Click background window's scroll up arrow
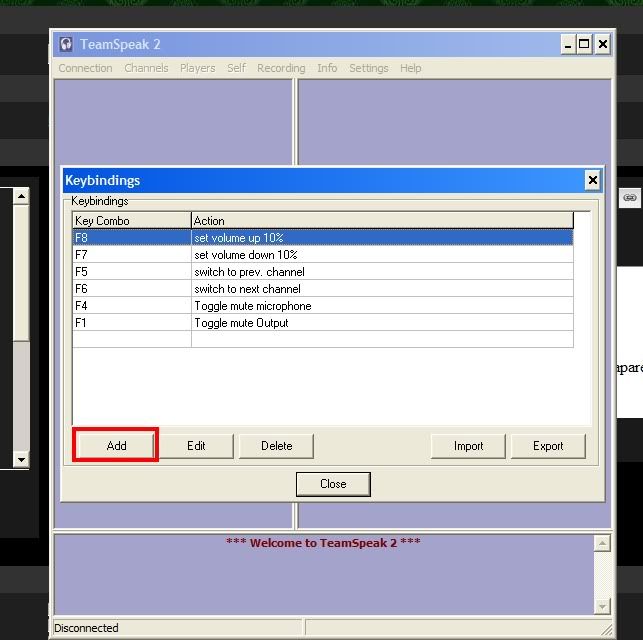The width and height of the screenshot is (643, 640). (21, 196)
